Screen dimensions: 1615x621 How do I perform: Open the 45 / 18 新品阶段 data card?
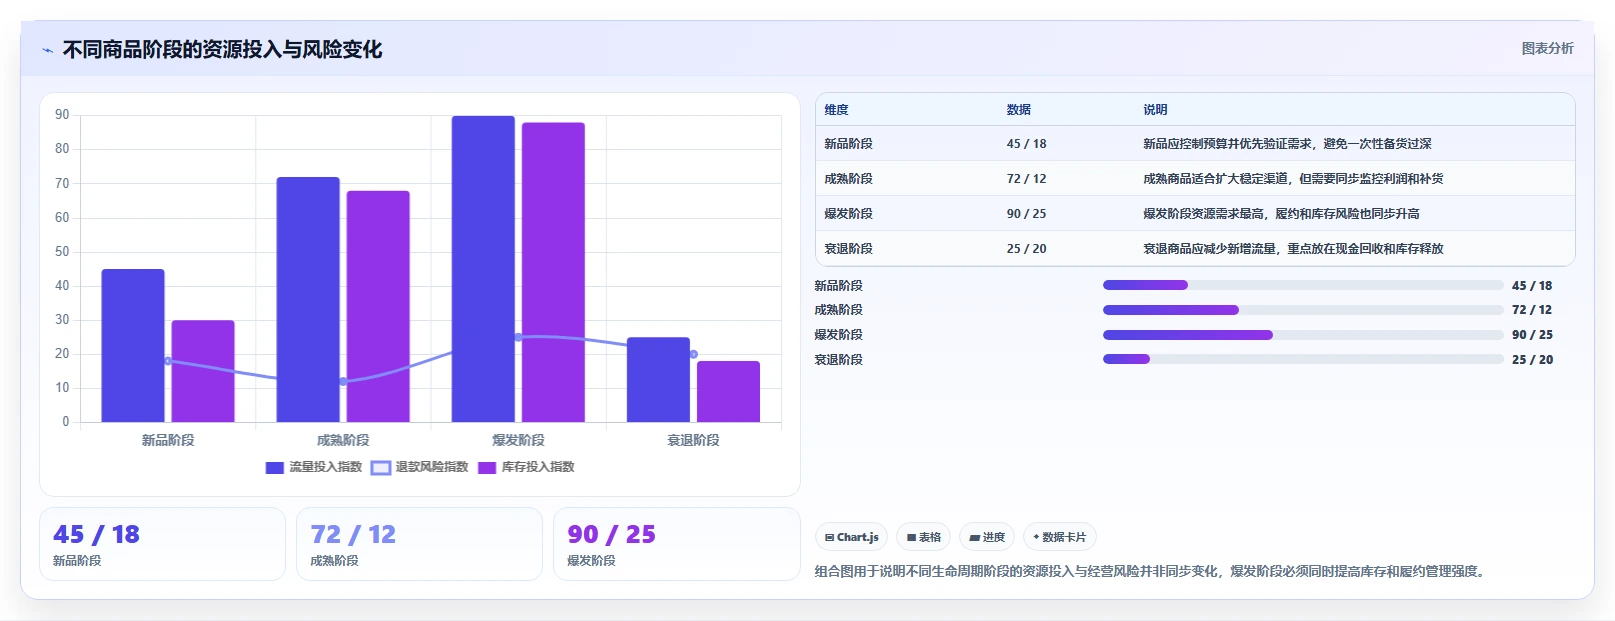pos(162,544)
